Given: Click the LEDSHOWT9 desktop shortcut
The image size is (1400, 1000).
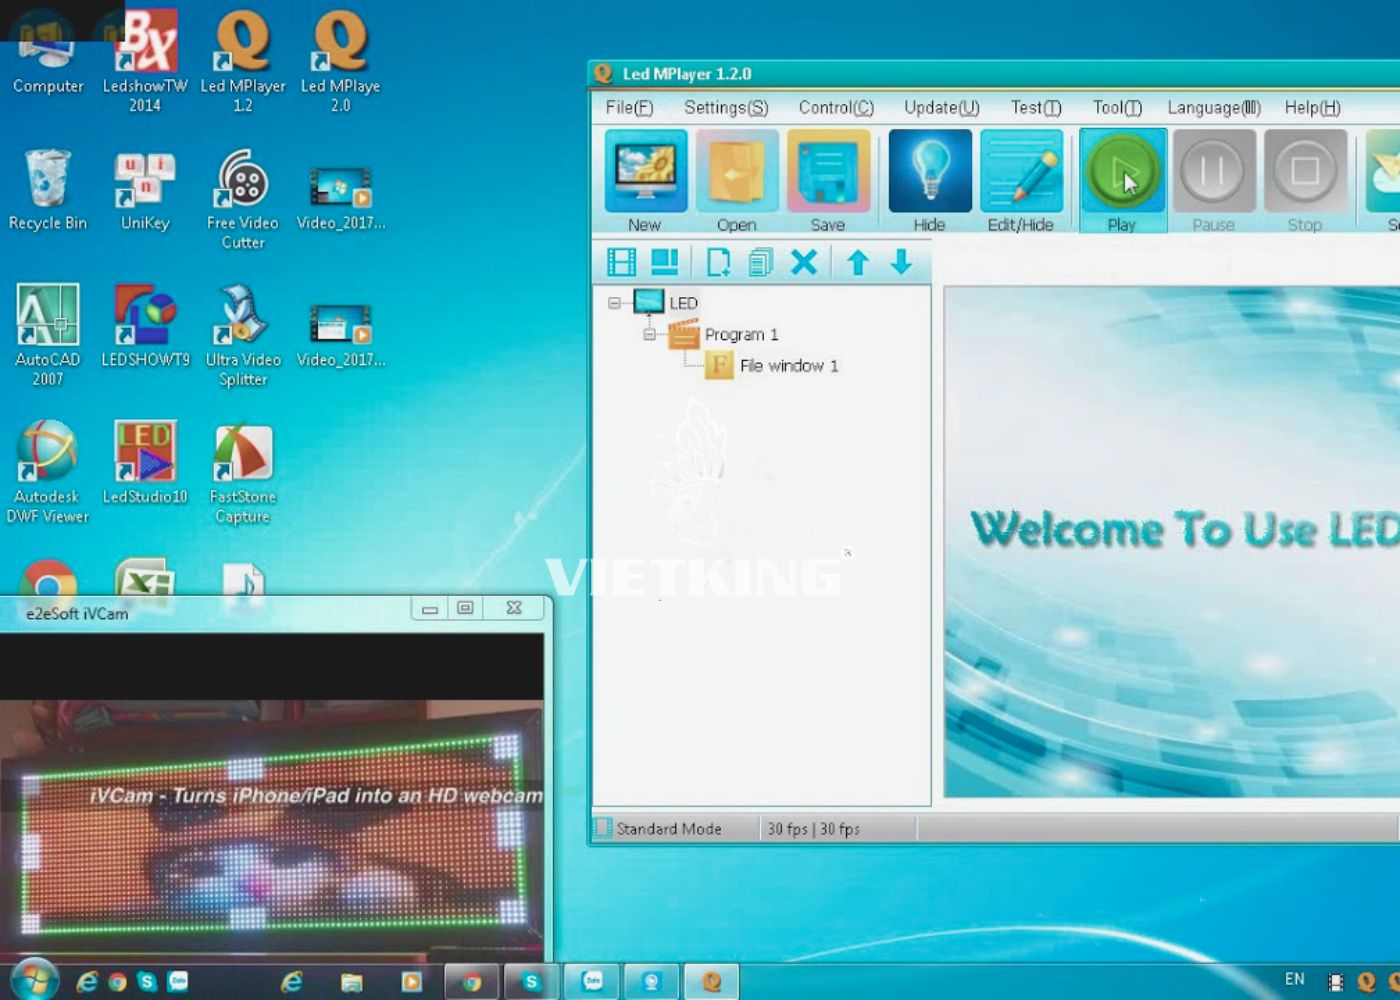Looking at the screenshot, I should pyautogui.click(x=145, y=326).
